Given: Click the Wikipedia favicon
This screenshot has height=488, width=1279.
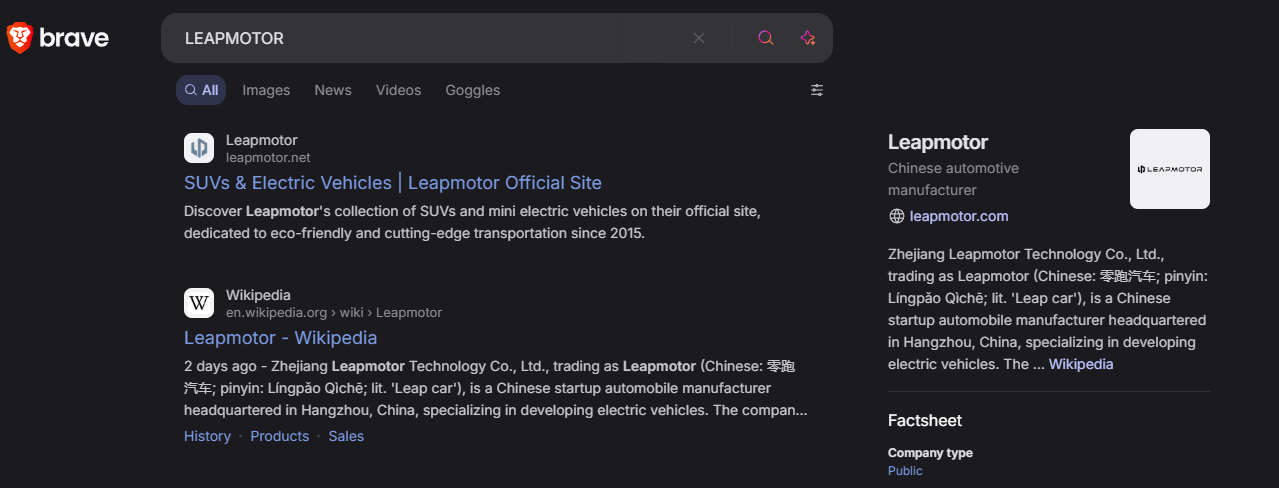Looking at the screenshot, I should click(x=199, y=303).
